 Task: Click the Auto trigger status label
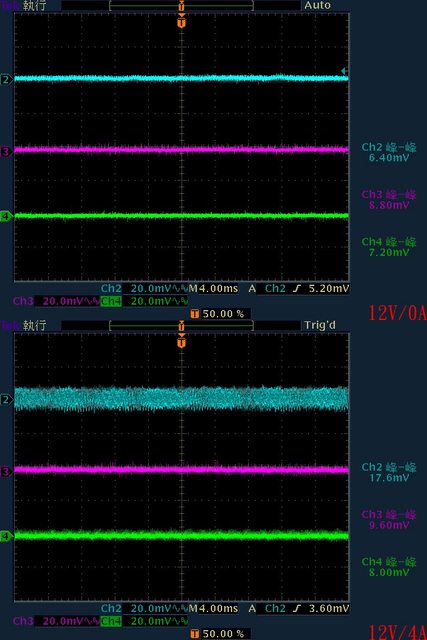coord(317,5)
